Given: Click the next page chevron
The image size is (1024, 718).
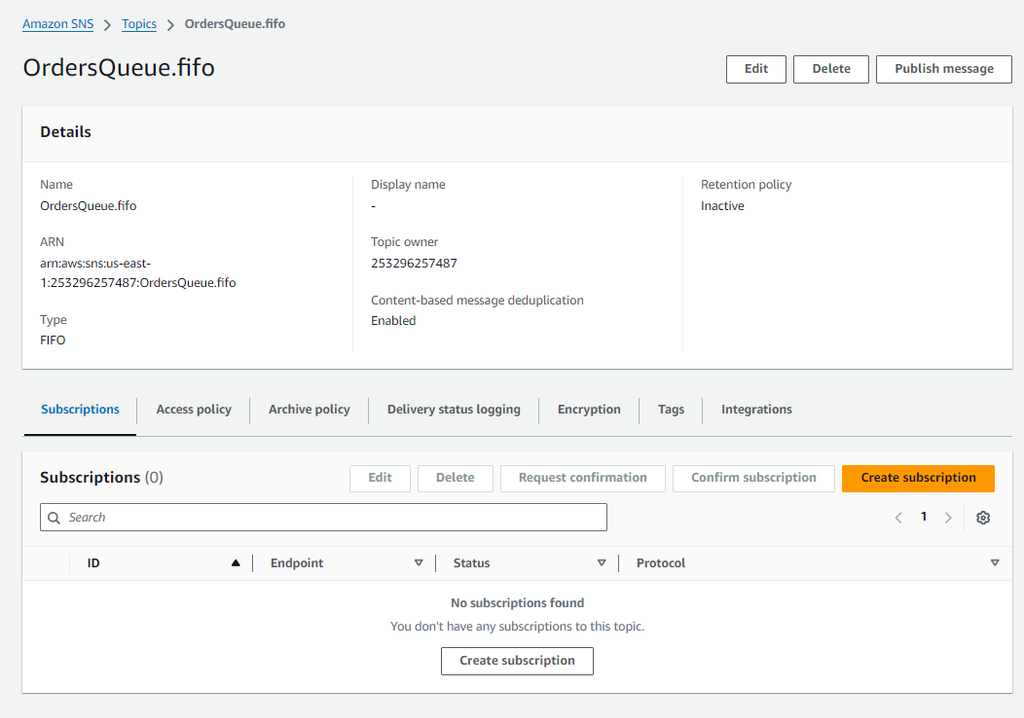Looking at the screenshot, I should pyautogui.click(x=948, y=517).
